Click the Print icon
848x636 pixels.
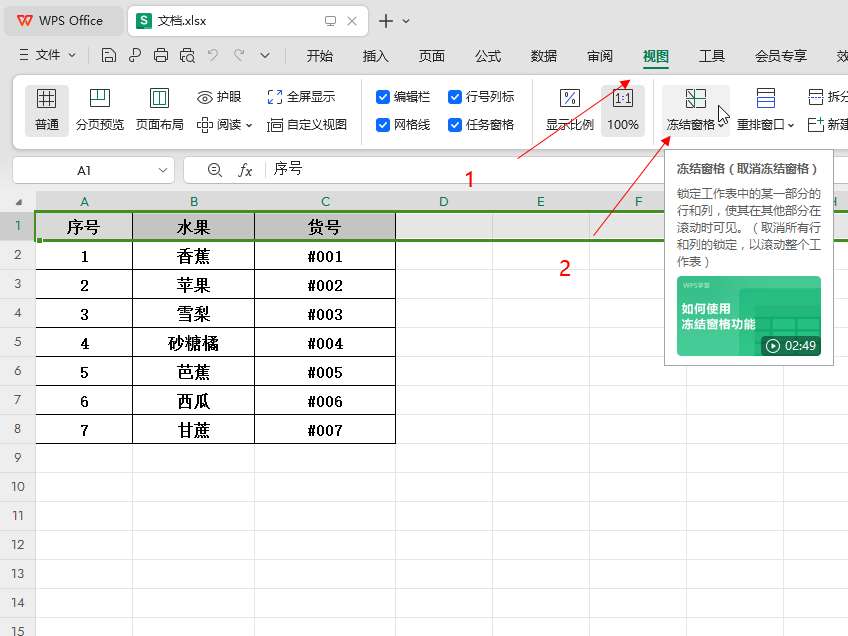coord(161,55)
